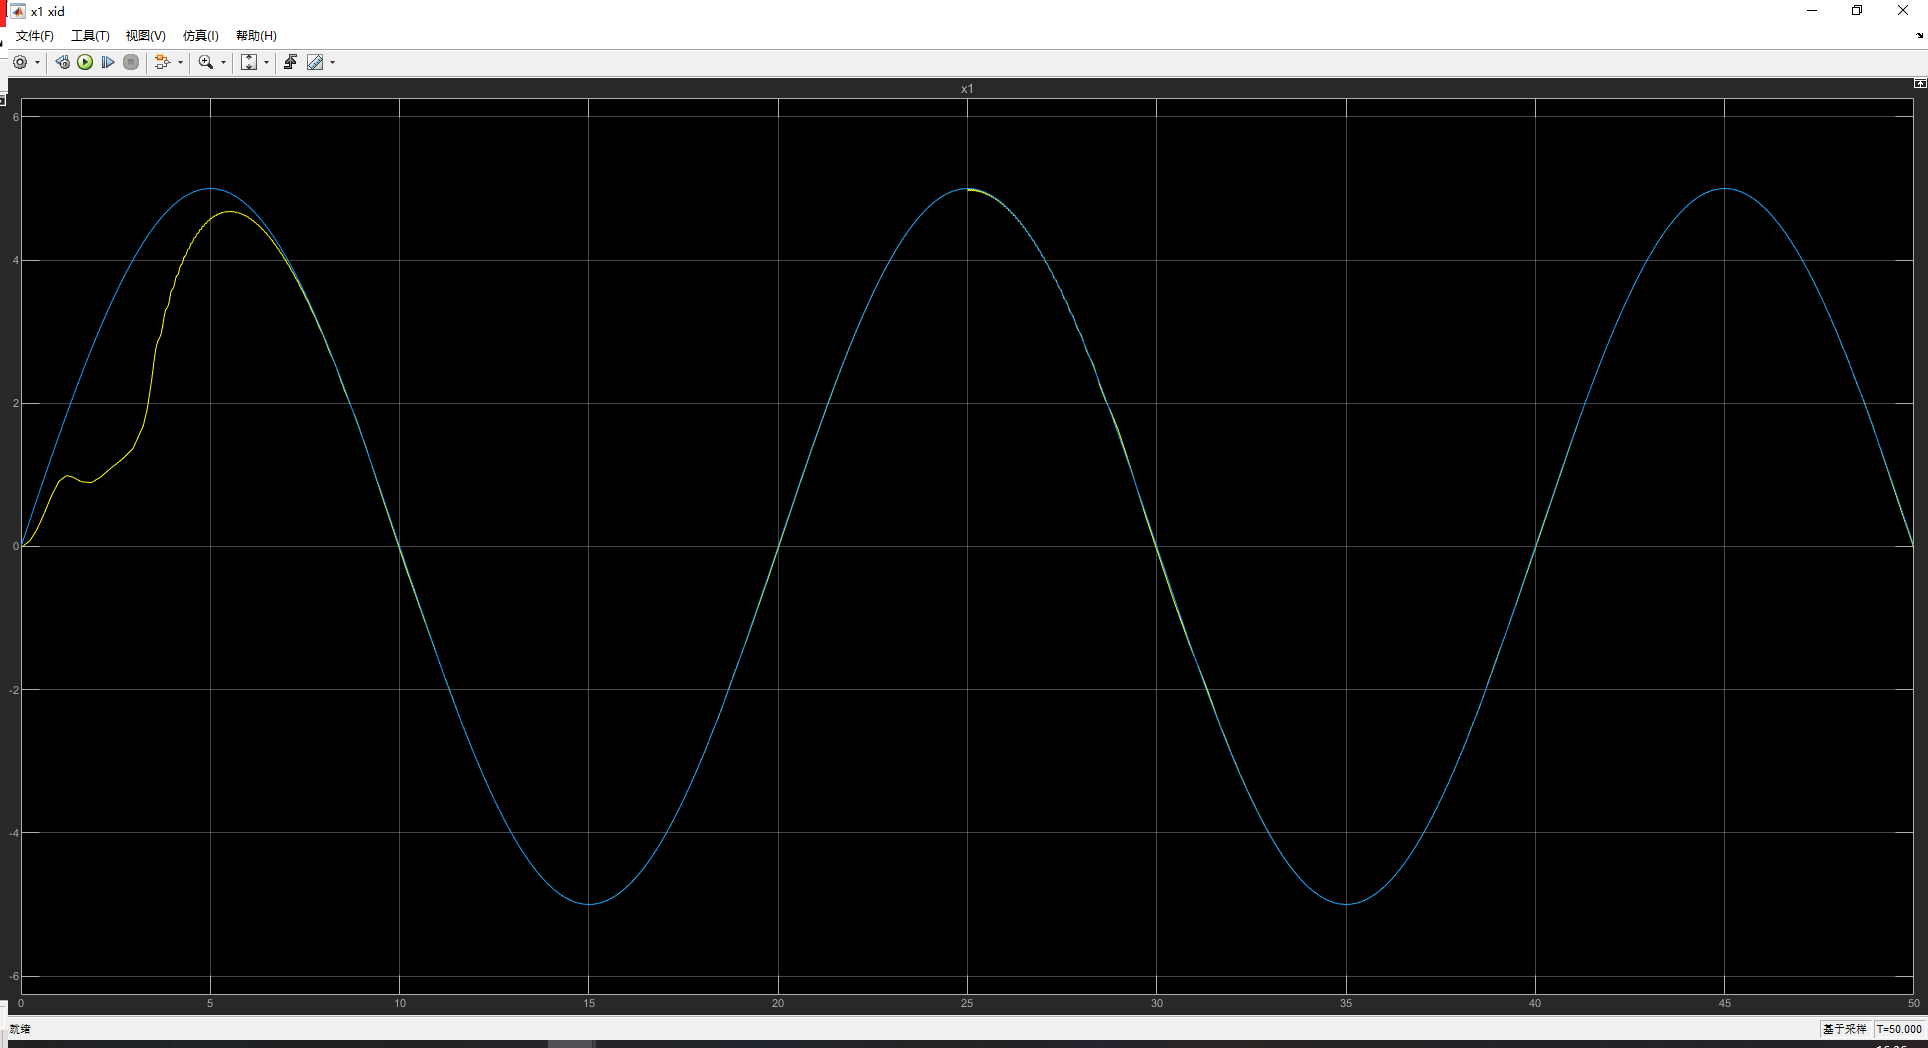1928x1048 pixels.
Task: Click the step back simulation icon
Action: tap(62, 62)
